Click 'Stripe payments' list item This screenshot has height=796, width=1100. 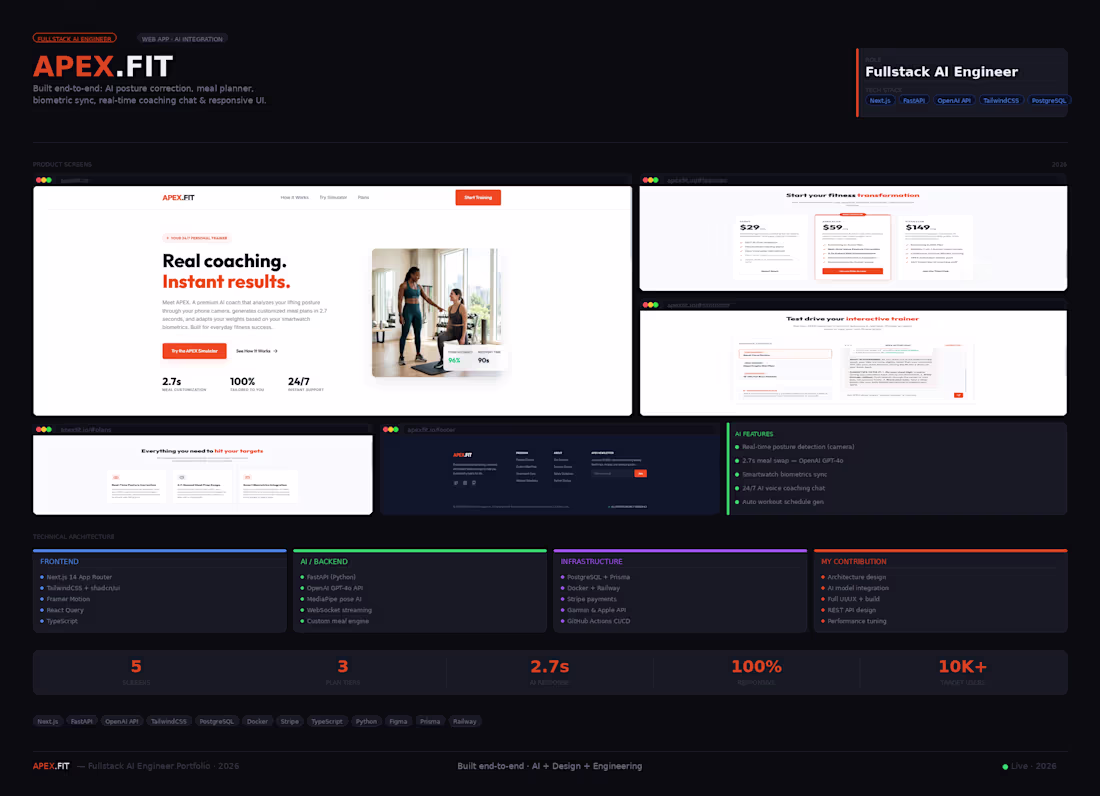click(x=591, y=599)
